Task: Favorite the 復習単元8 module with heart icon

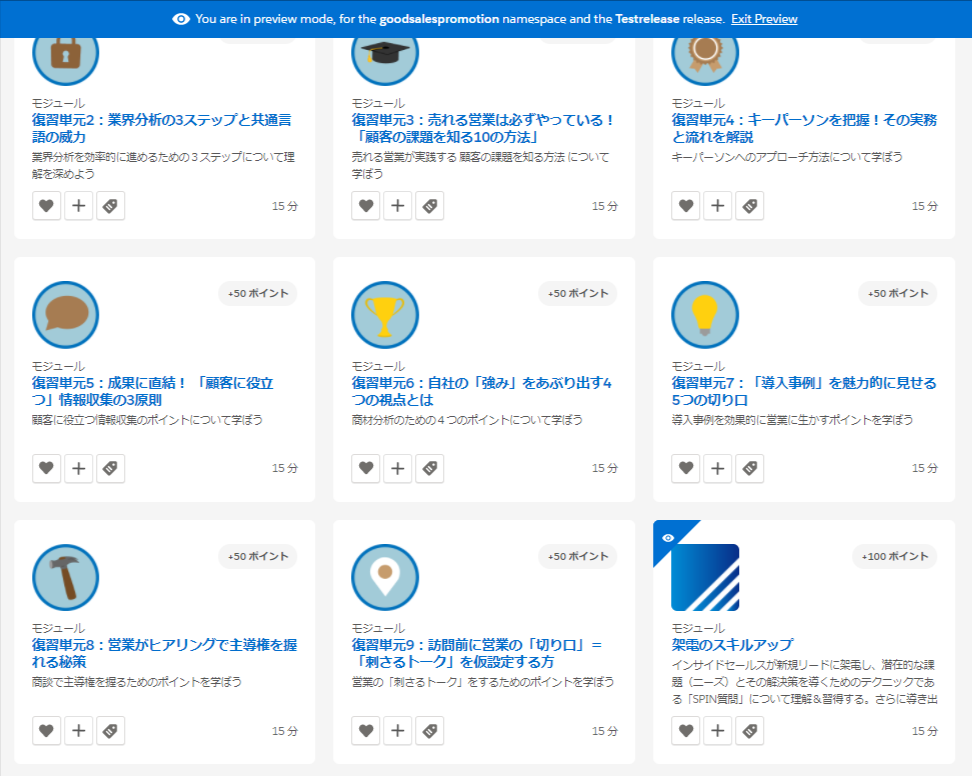Action: [46, 731]
